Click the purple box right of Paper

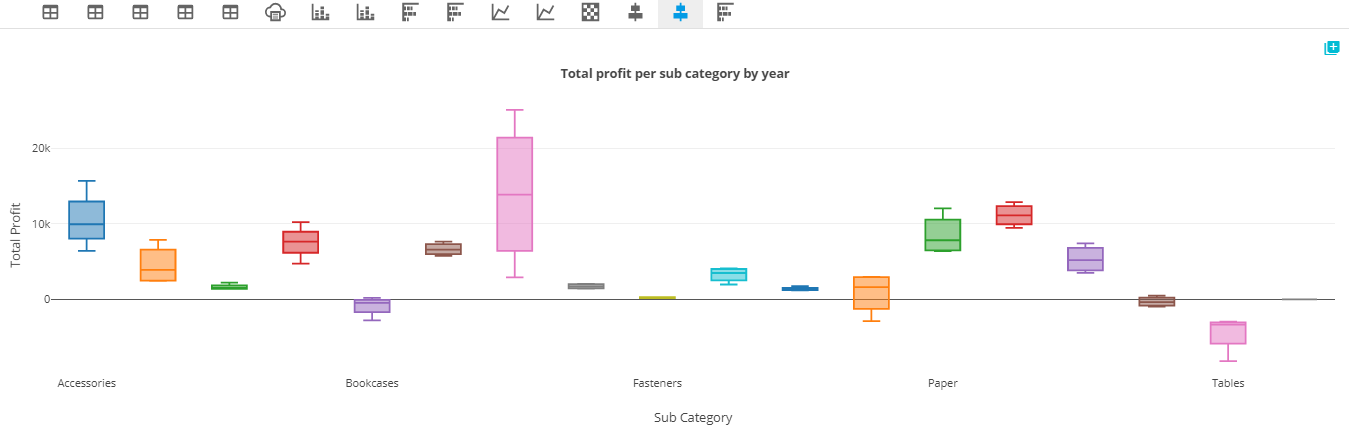1085,259
